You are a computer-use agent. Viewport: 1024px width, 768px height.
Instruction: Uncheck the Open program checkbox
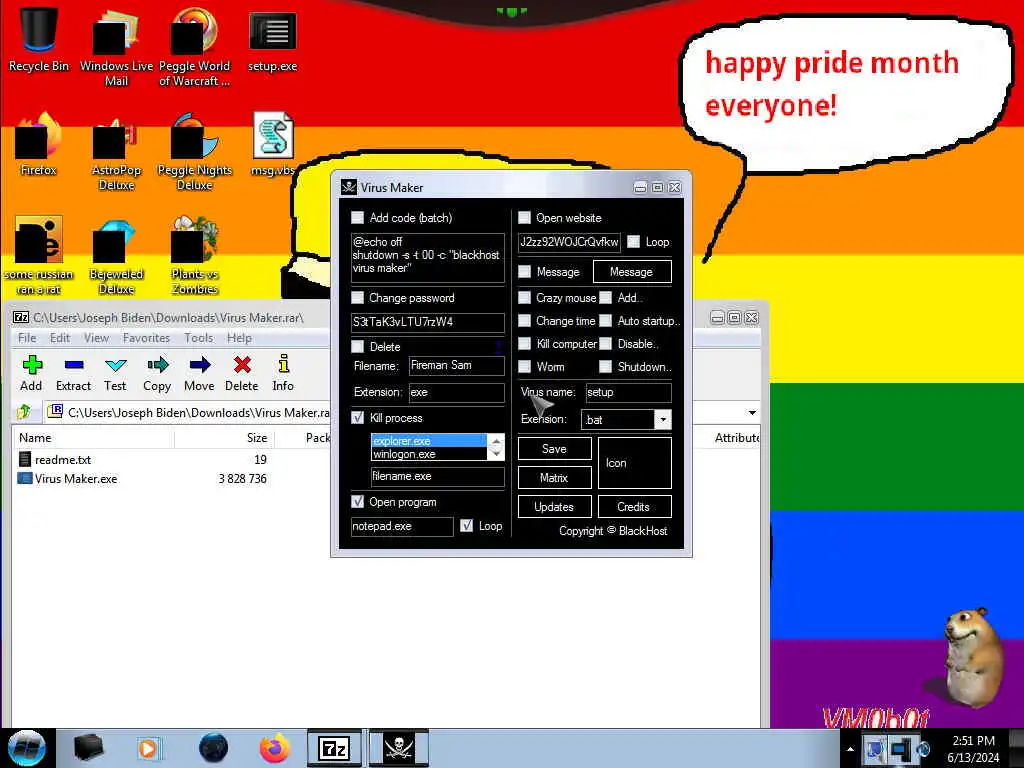click(x=357, y=502)
